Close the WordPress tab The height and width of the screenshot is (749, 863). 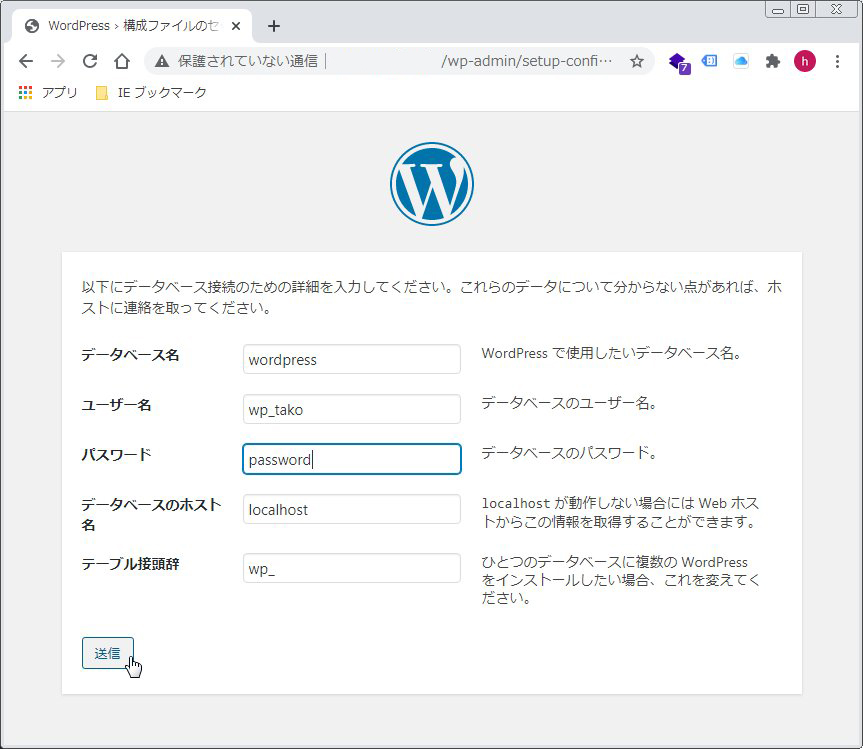coord(236,26)
